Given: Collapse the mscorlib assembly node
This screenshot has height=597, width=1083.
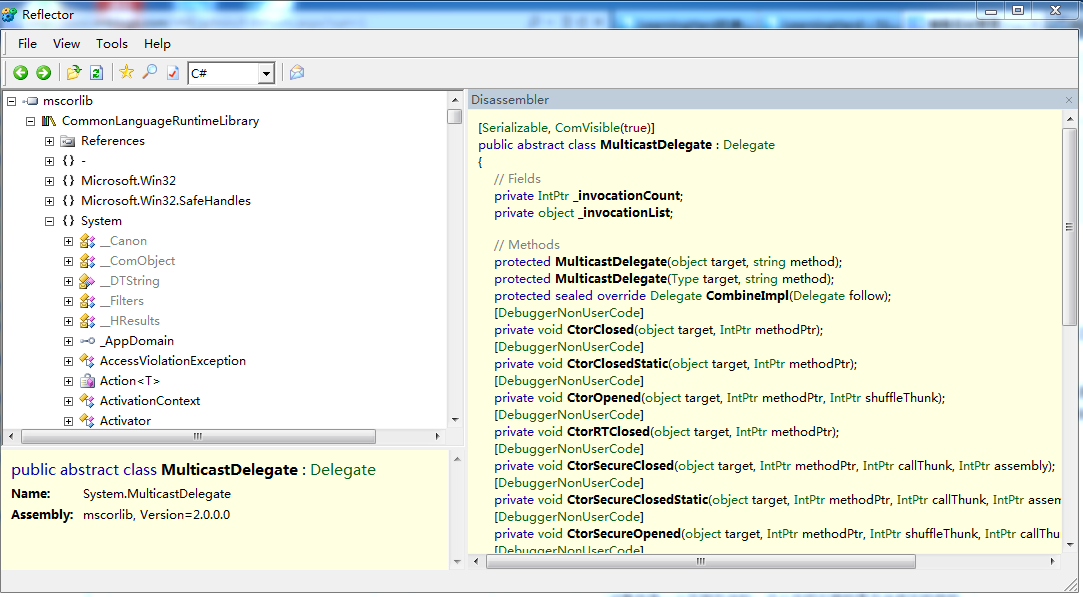Looking at the screenshot, I should point(11,101).
